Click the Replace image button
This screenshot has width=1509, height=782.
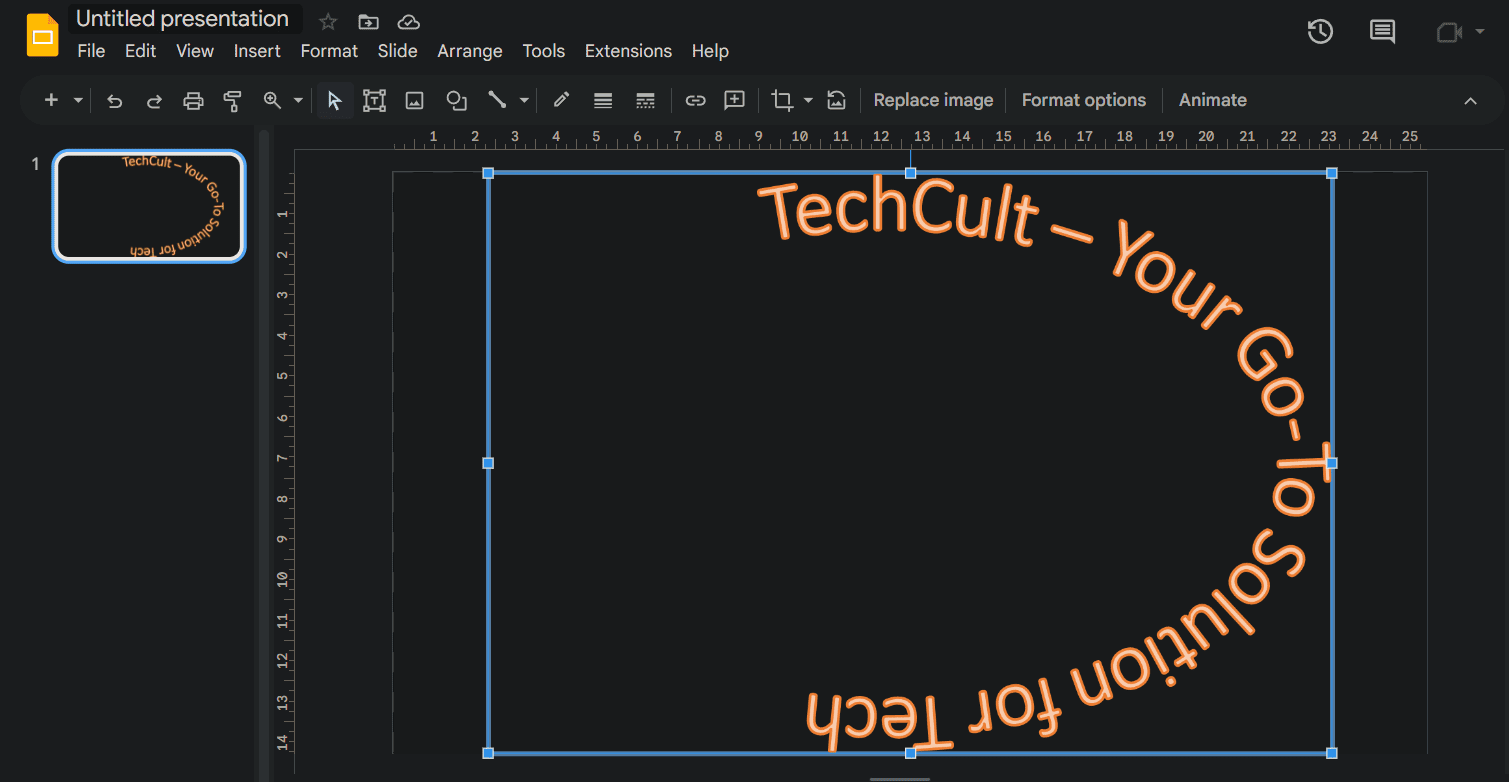point(933,100)
